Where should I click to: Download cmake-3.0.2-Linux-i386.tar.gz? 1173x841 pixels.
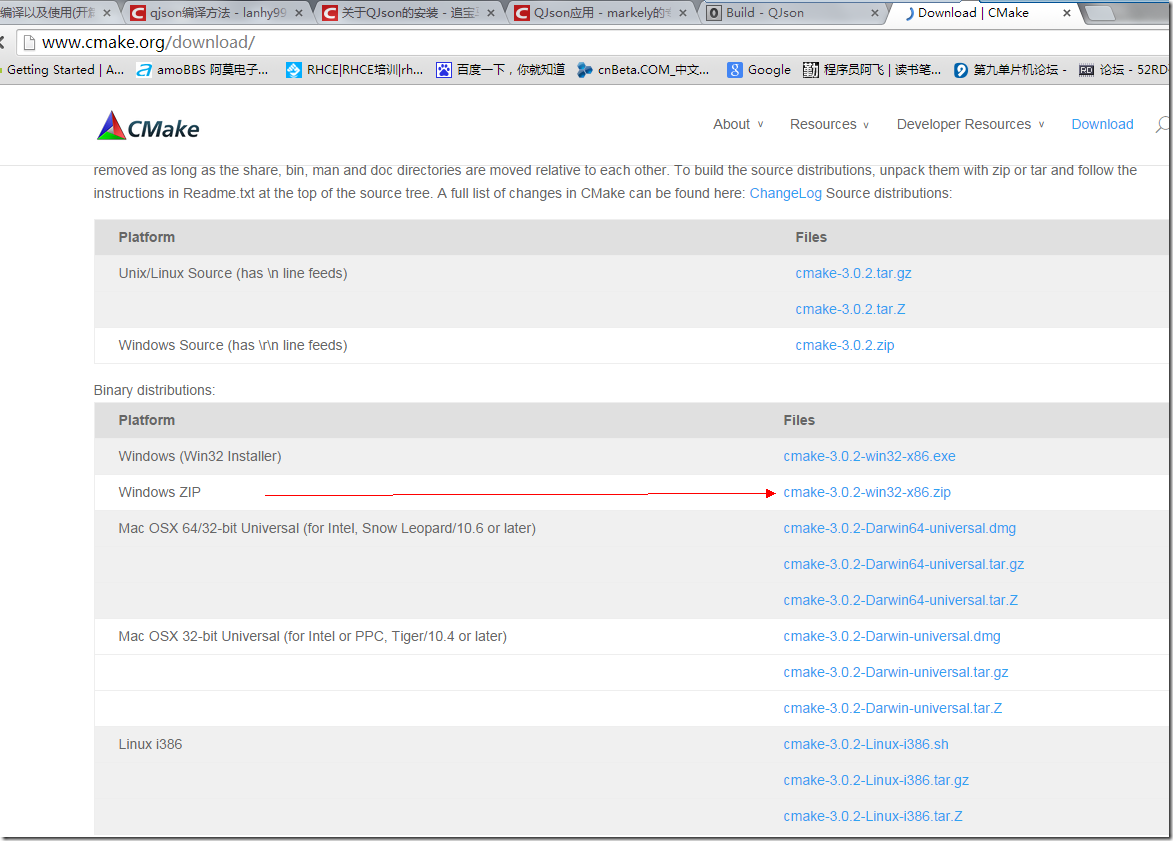tap(876, 780)
